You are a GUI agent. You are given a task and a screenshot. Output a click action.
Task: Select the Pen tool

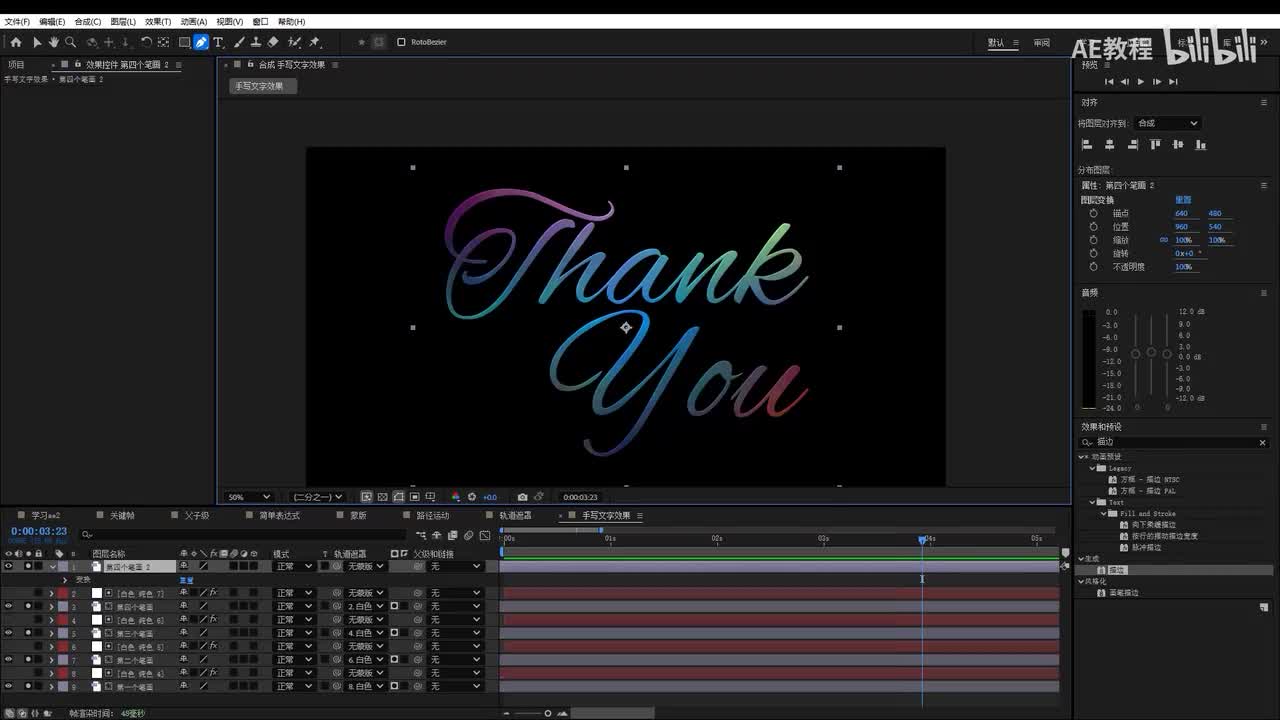[x=201, y=42]
